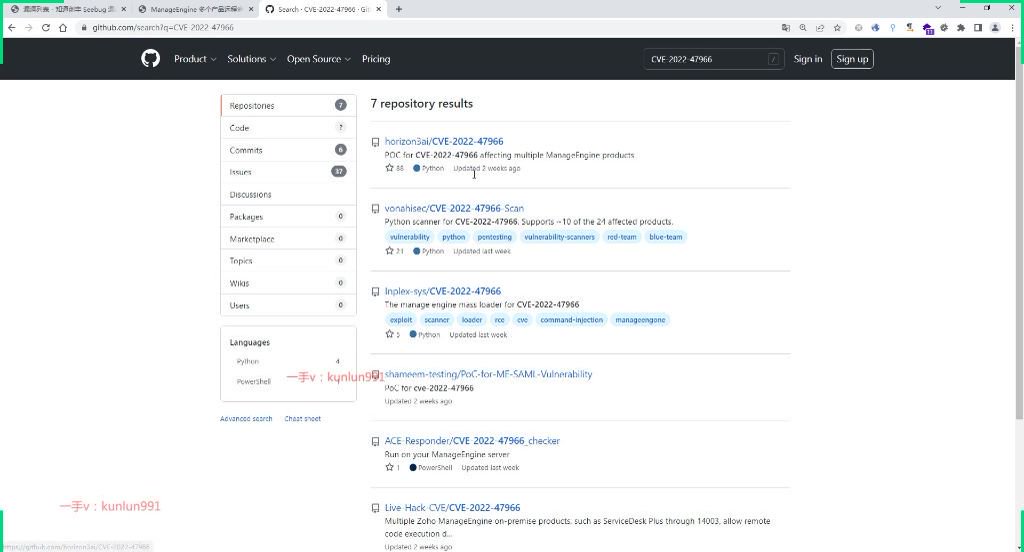Close the Seebug tab
Screen dimensions: 1024x552
[123, 9]
